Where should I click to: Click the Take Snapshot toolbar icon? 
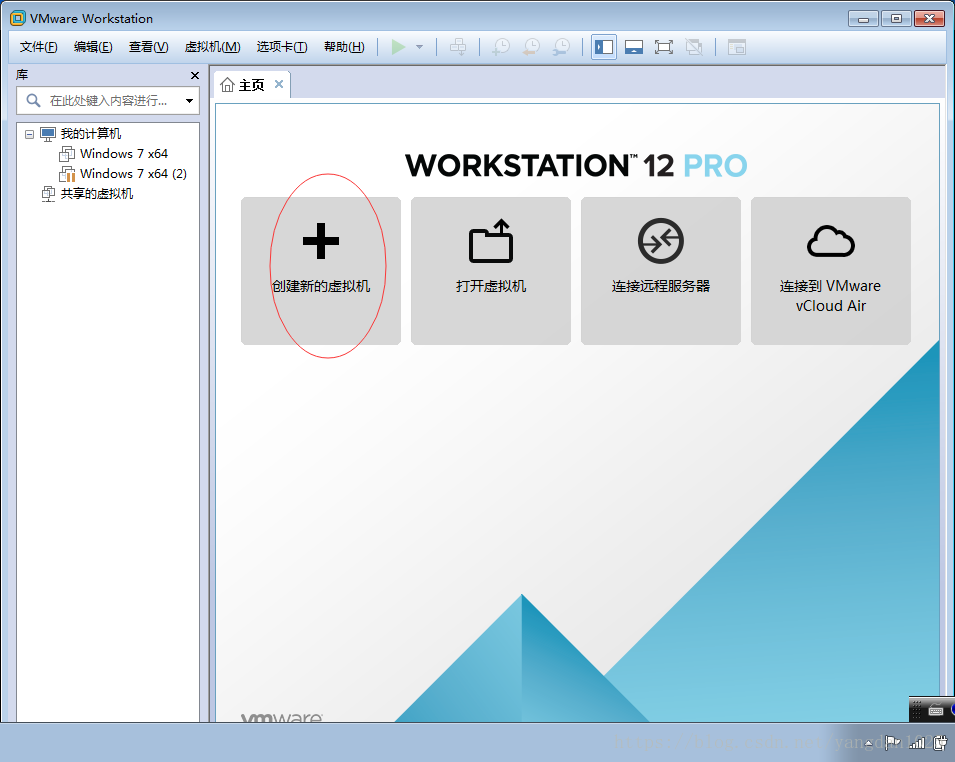(501, 47)
